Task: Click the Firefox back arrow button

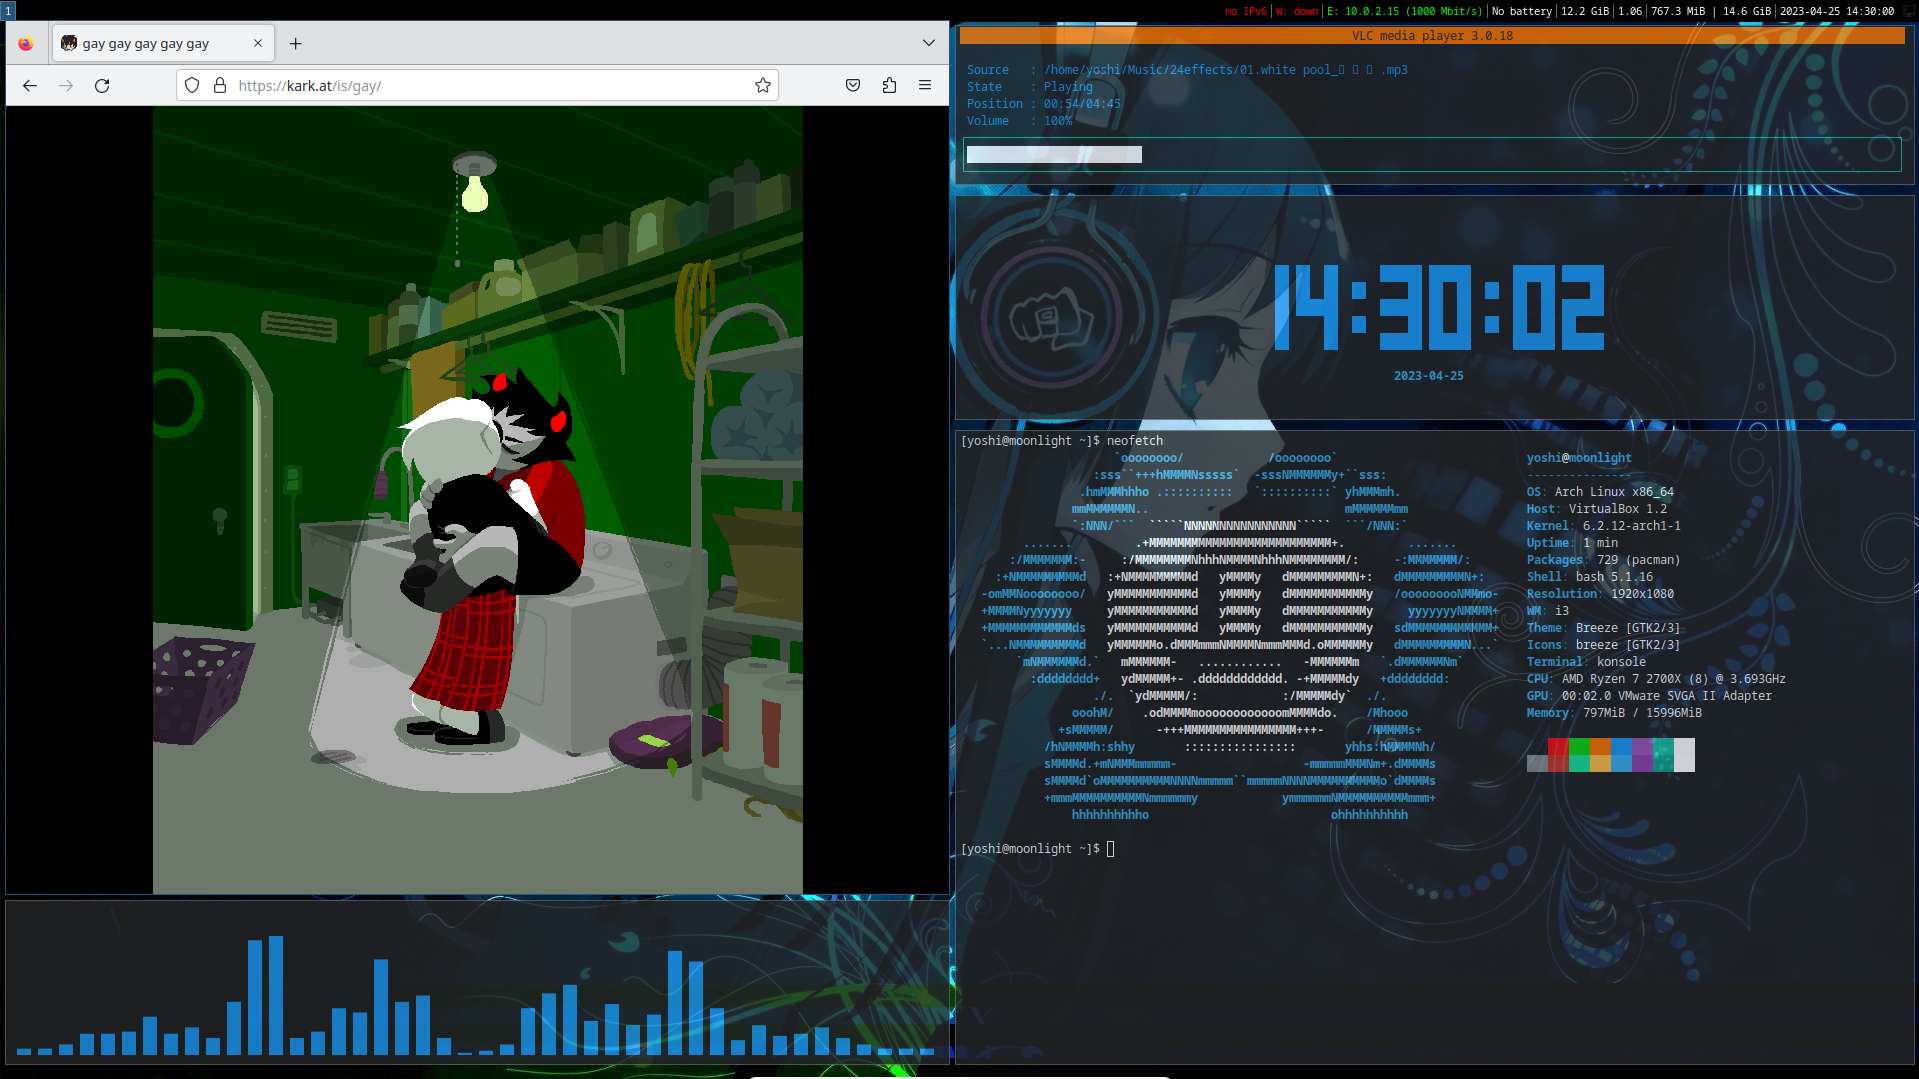Action: (30, 86)
